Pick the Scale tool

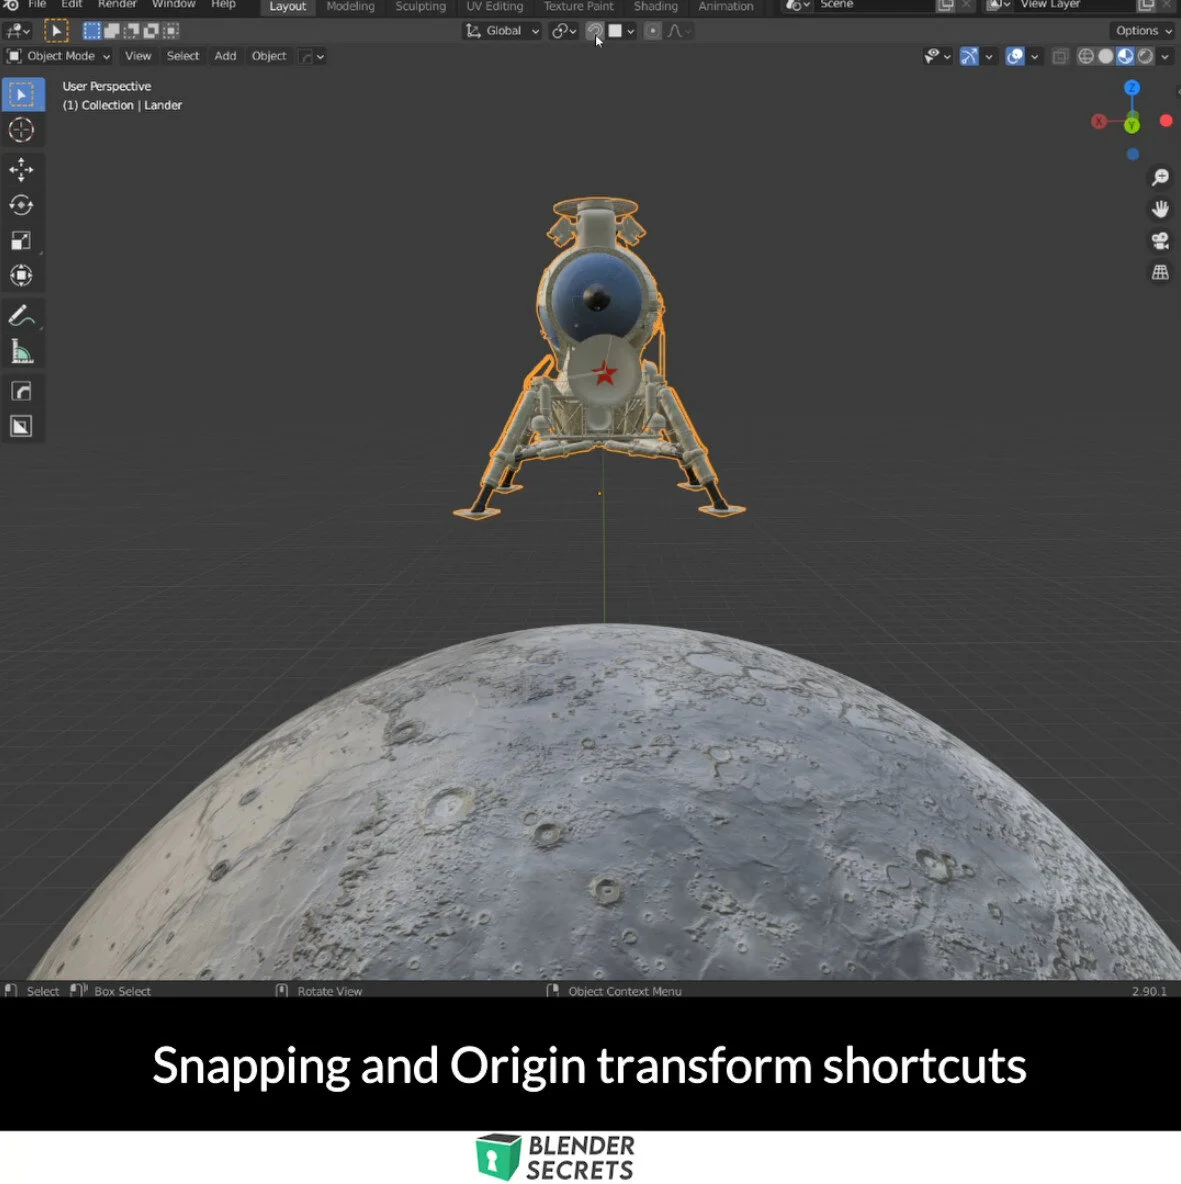[x=21, y=241]
